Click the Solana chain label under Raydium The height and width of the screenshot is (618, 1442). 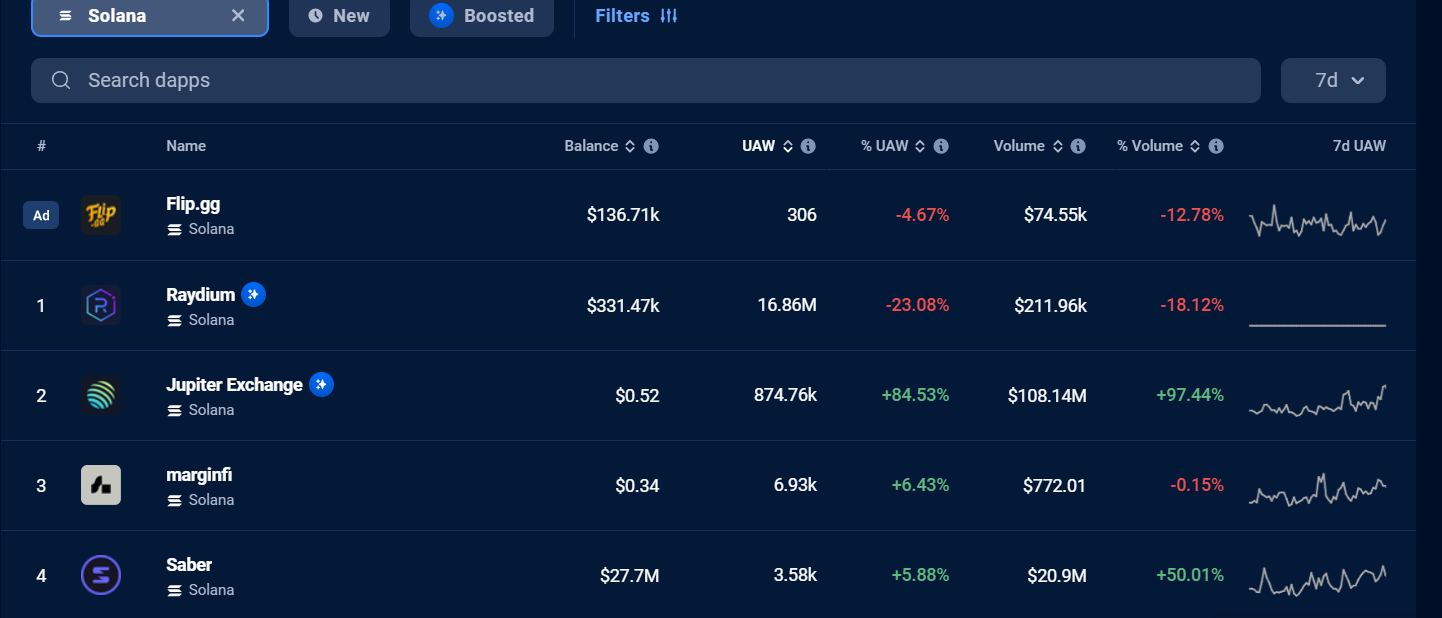click(x=200, y=320)
